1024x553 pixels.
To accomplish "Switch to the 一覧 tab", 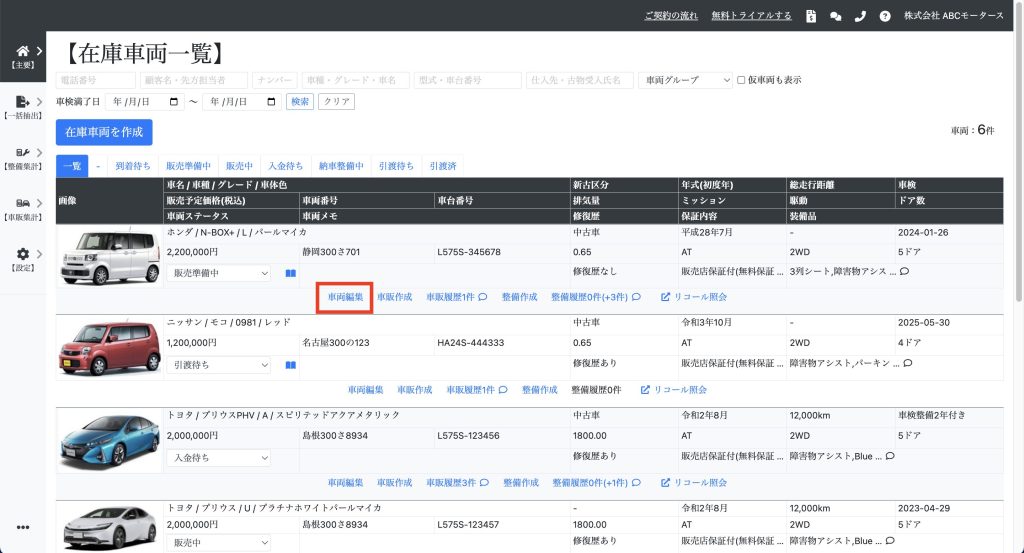I will point(72,166).
